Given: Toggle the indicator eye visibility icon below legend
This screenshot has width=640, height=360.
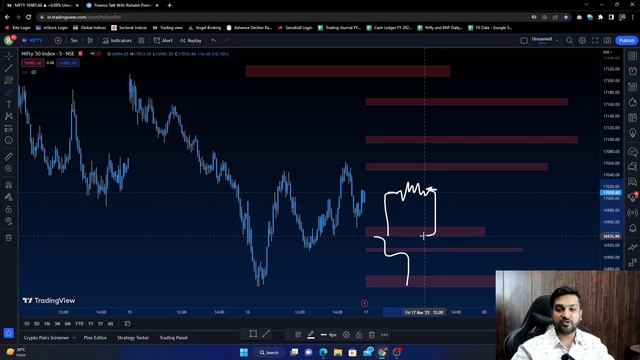Looking at the screenshot, I should (x=33, y=72).
